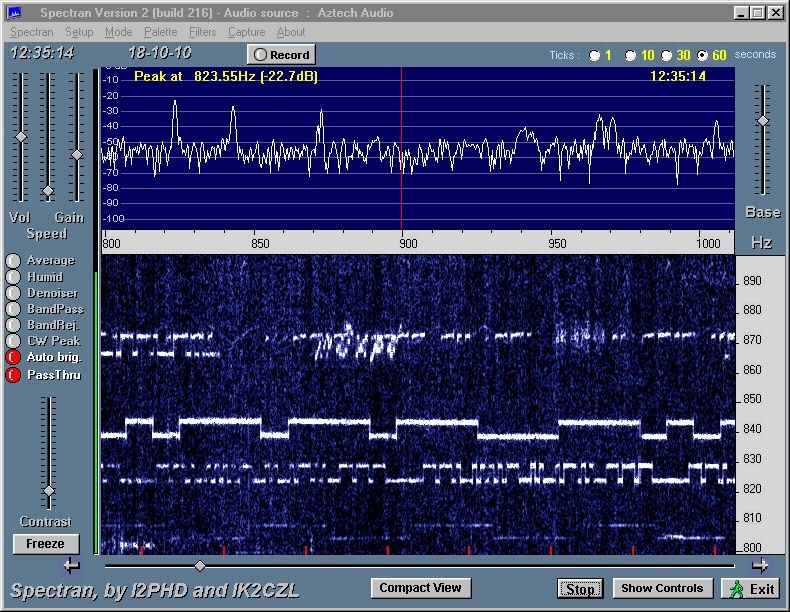This screenshot has height=612, width=790.
Task: Select the 30 seconds ticks option
Action: click(667, 55)
